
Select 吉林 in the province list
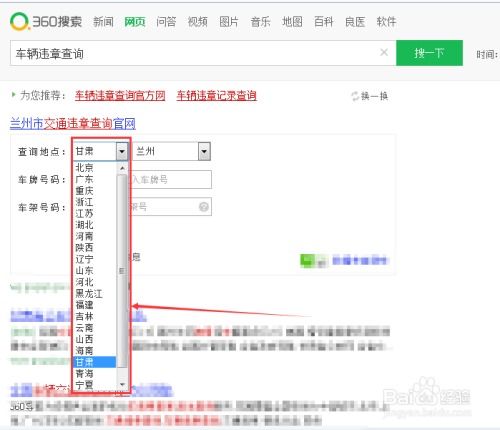[x=95, y=316]
